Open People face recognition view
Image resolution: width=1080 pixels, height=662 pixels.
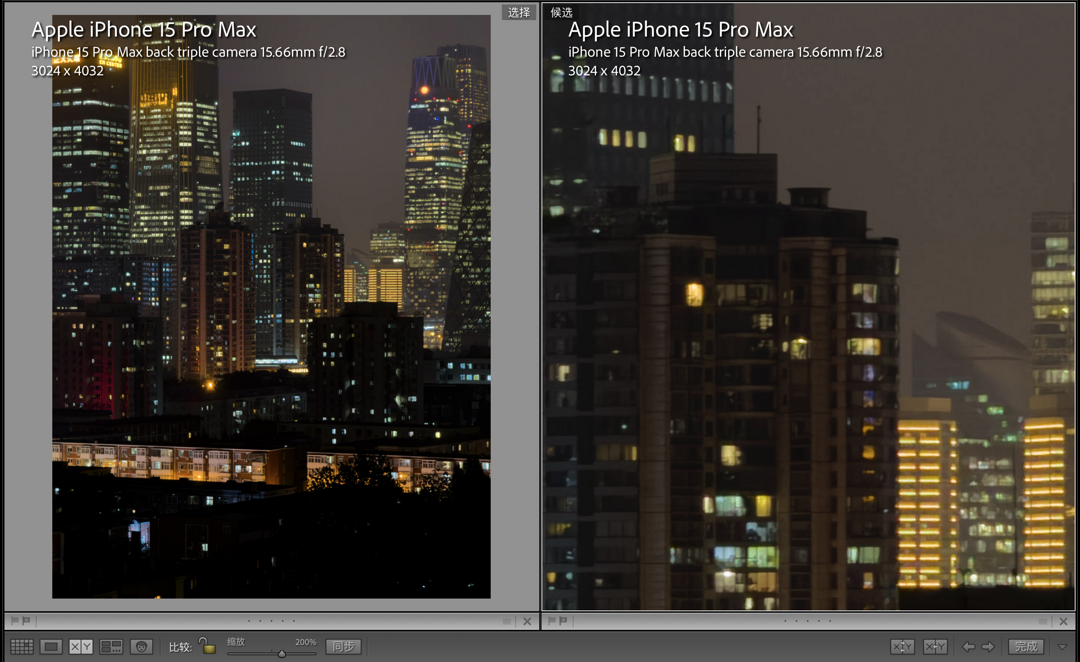(141, 647)
